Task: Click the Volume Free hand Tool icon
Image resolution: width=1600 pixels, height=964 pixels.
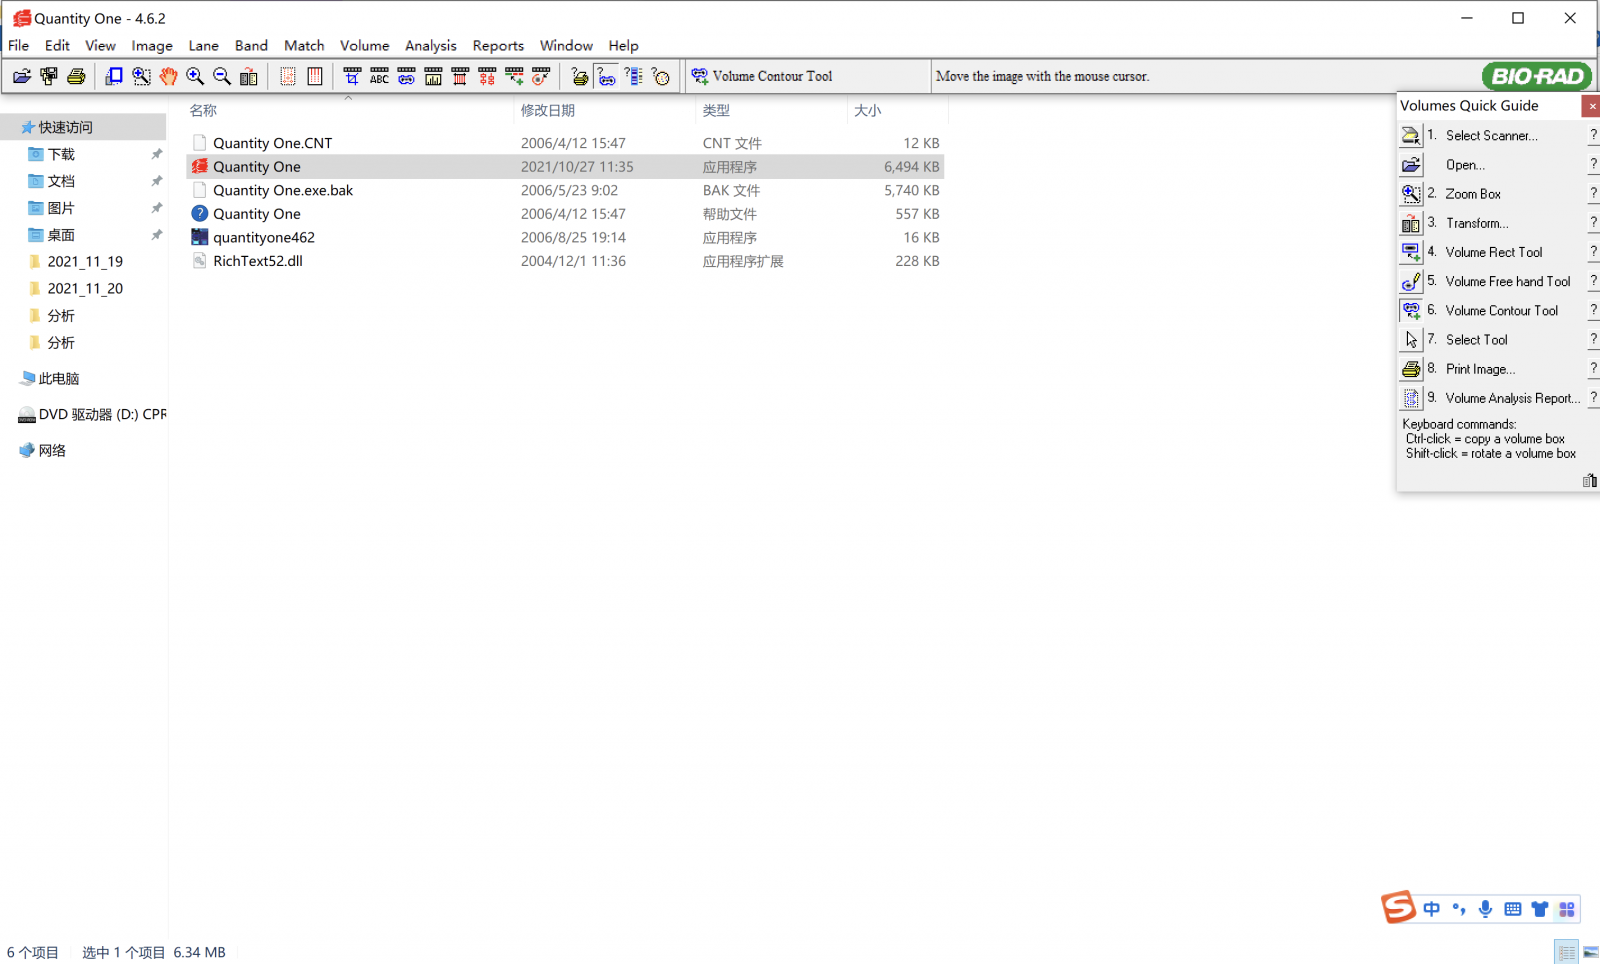Action: point(1411,282)
